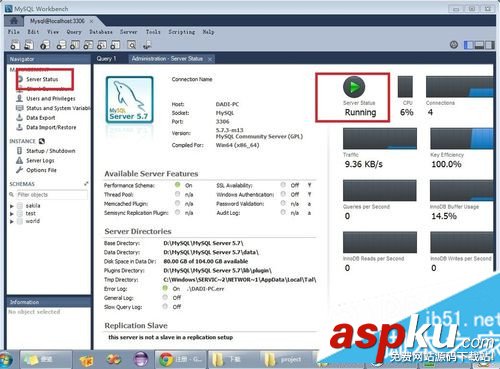Image resolution: width=500 pixels, height=369 pixels.
Task: Open Status and System Variables
Action: pos(58,108)
